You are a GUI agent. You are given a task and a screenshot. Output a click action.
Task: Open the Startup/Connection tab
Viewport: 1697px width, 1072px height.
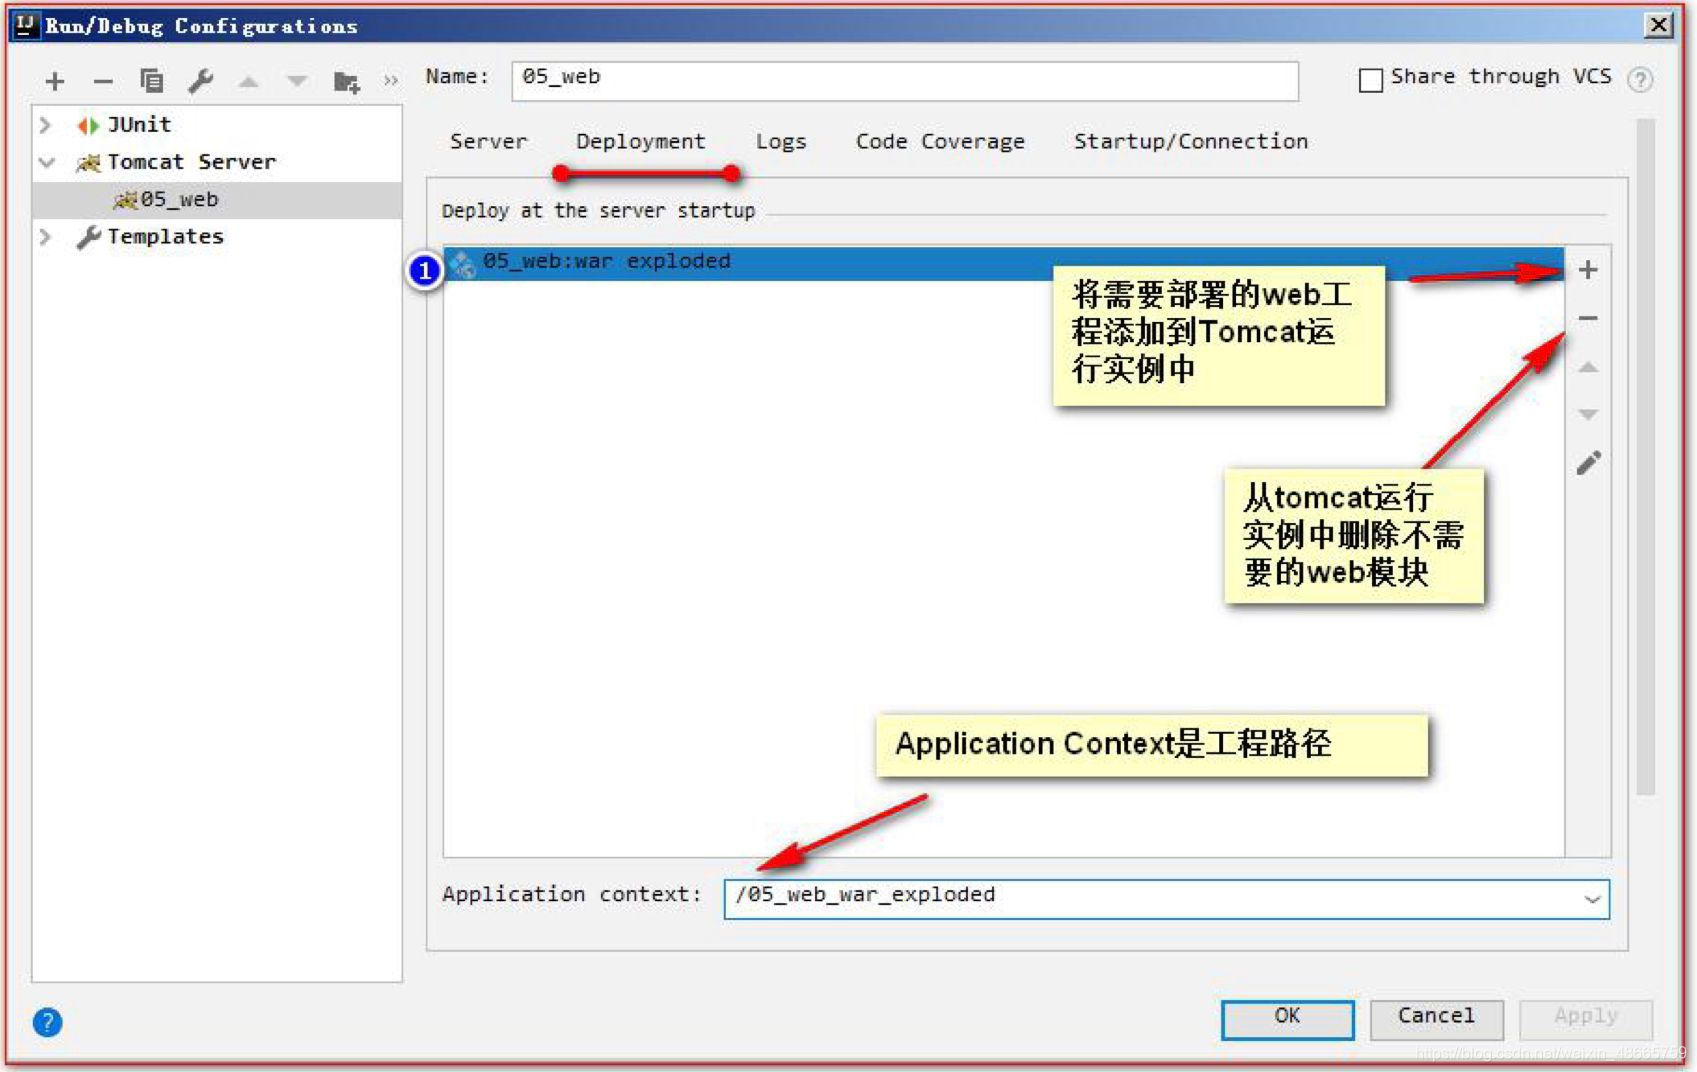click(1190, 142)
